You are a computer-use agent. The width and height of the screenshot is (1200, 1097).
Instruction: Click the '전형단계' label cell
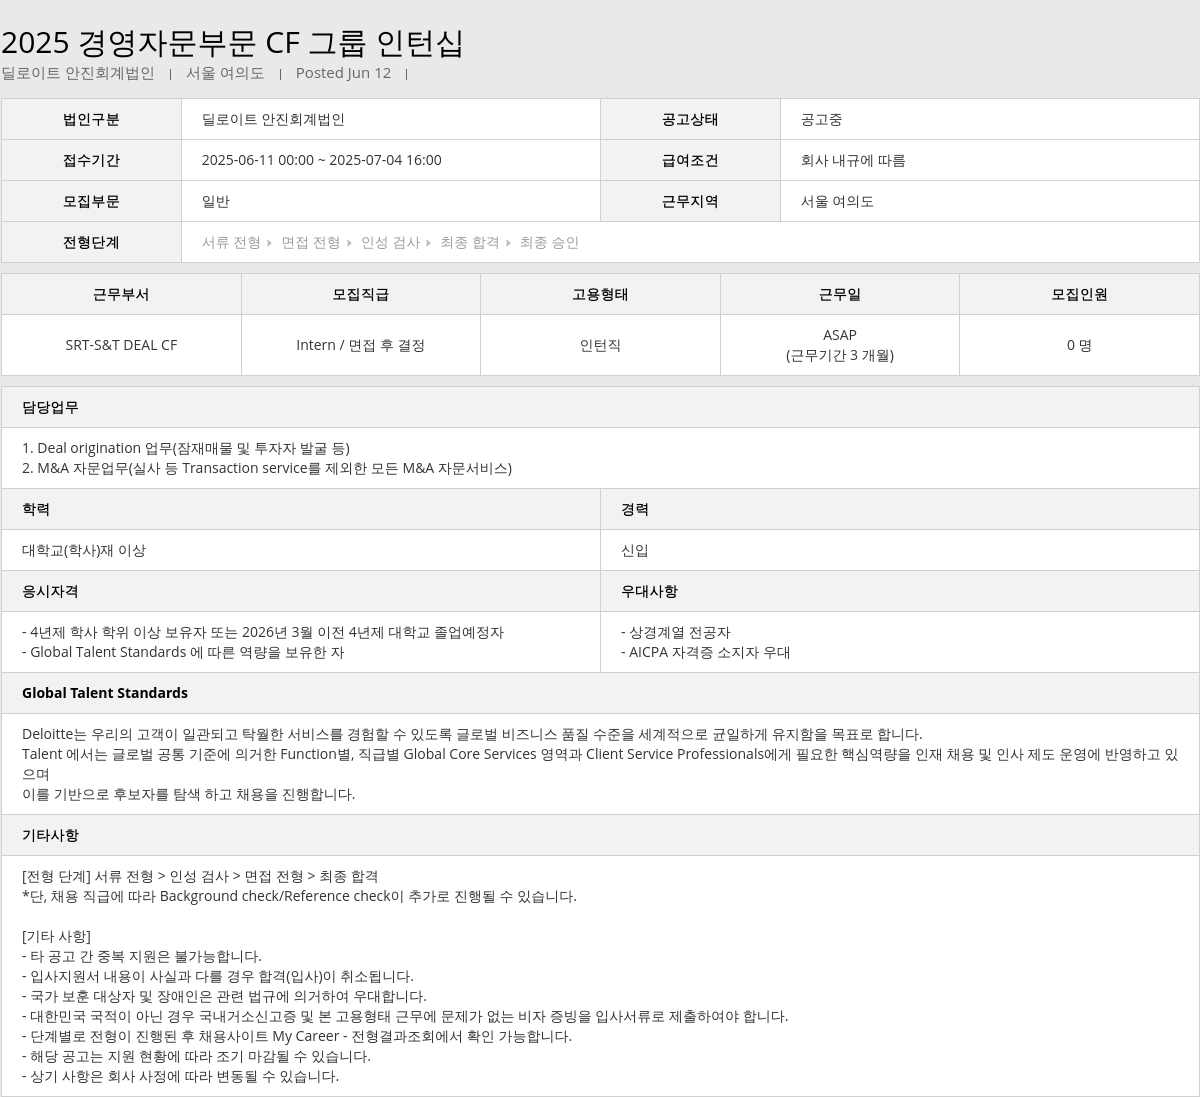[91, 242]
